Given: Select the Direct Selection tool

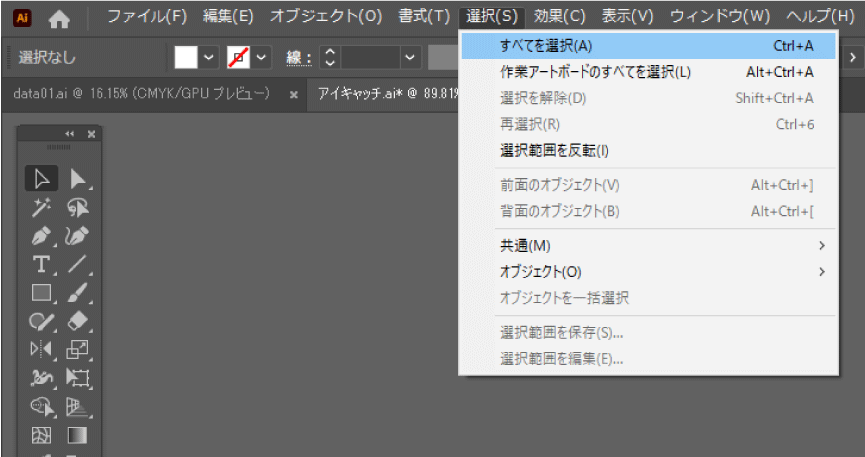Looking at the screenshot, I should [78, 179].
